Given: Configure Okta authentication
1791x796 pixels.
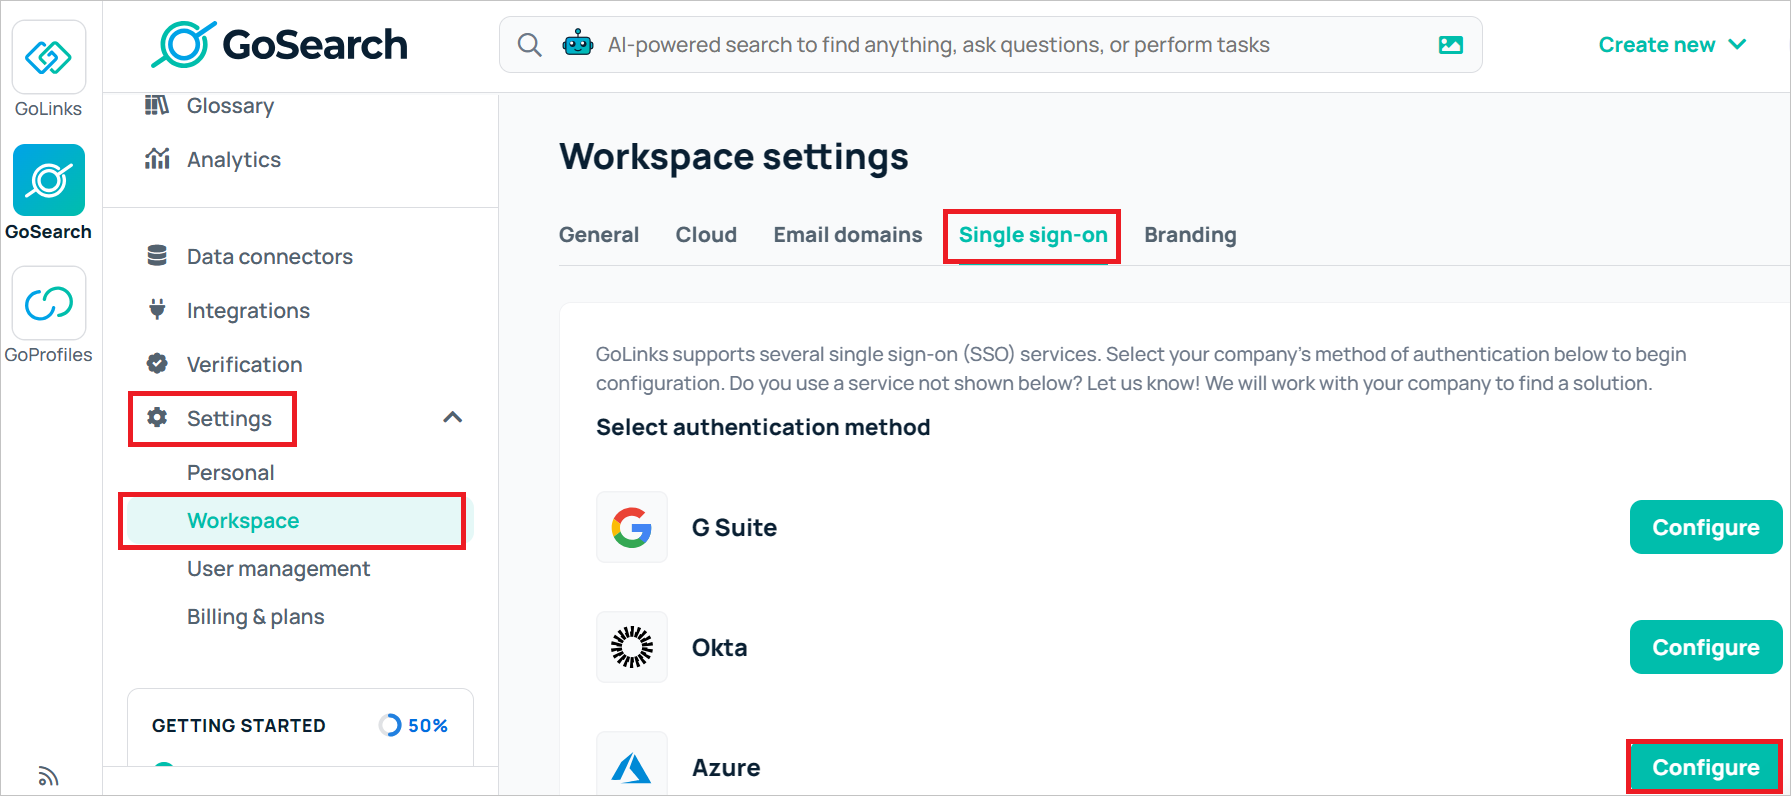Looking at the screenshot, I should 1705,647.
